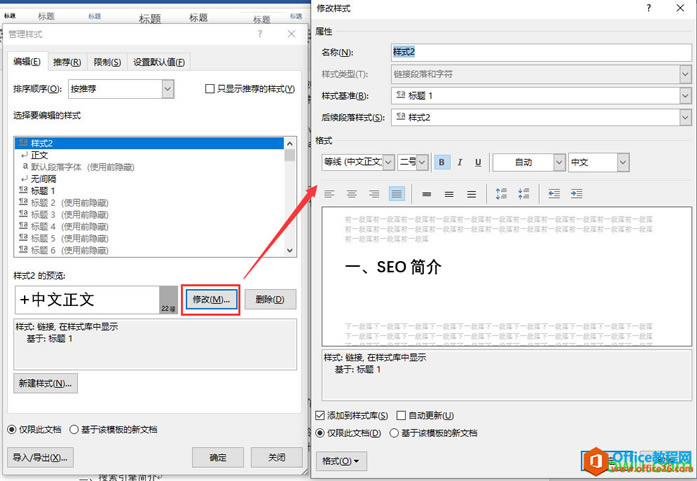The height and width of the screenshot is (481, 697).
Task: Click style list scrollbar up arrow
Action: [290, 144]
